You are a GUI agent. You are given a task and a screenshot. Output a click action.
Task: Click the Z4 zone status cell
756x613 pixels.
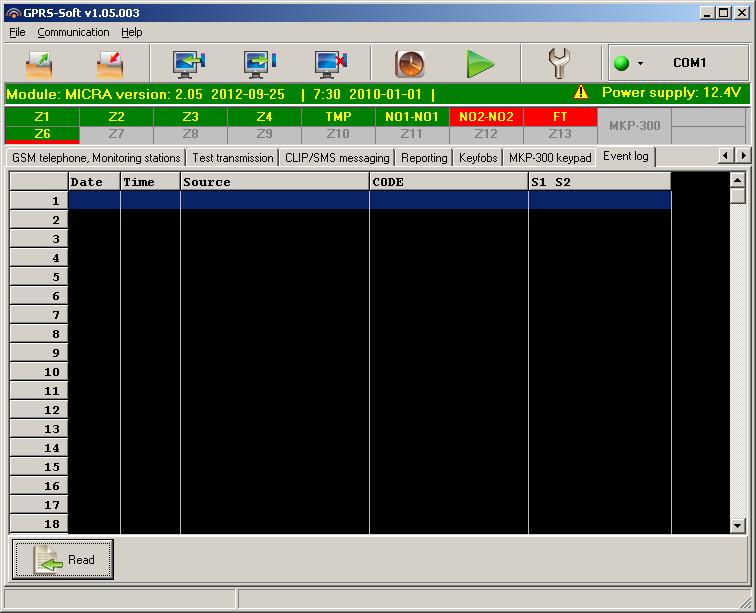click(264, 117)
